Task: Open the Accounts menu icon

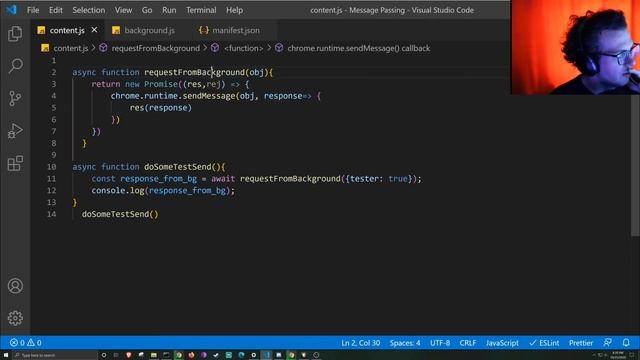Action: 15,286
